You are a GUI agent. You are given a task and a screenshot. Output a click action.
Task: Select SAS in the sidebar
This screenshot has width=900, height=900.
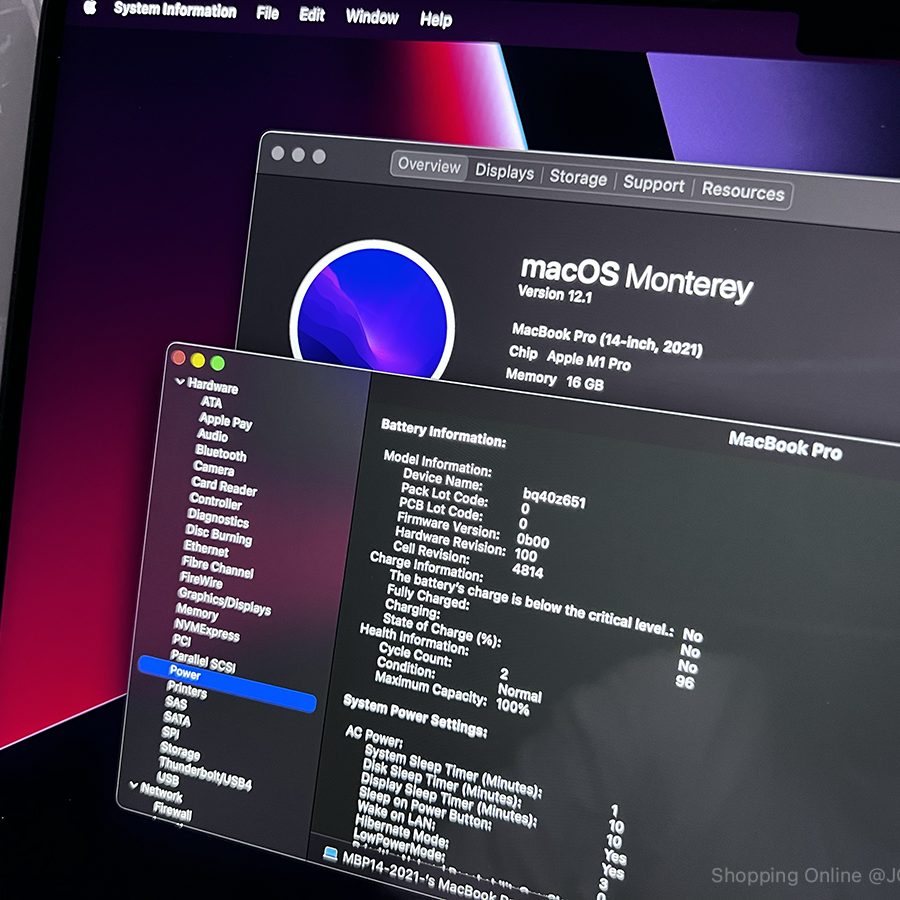coord(176,703)
